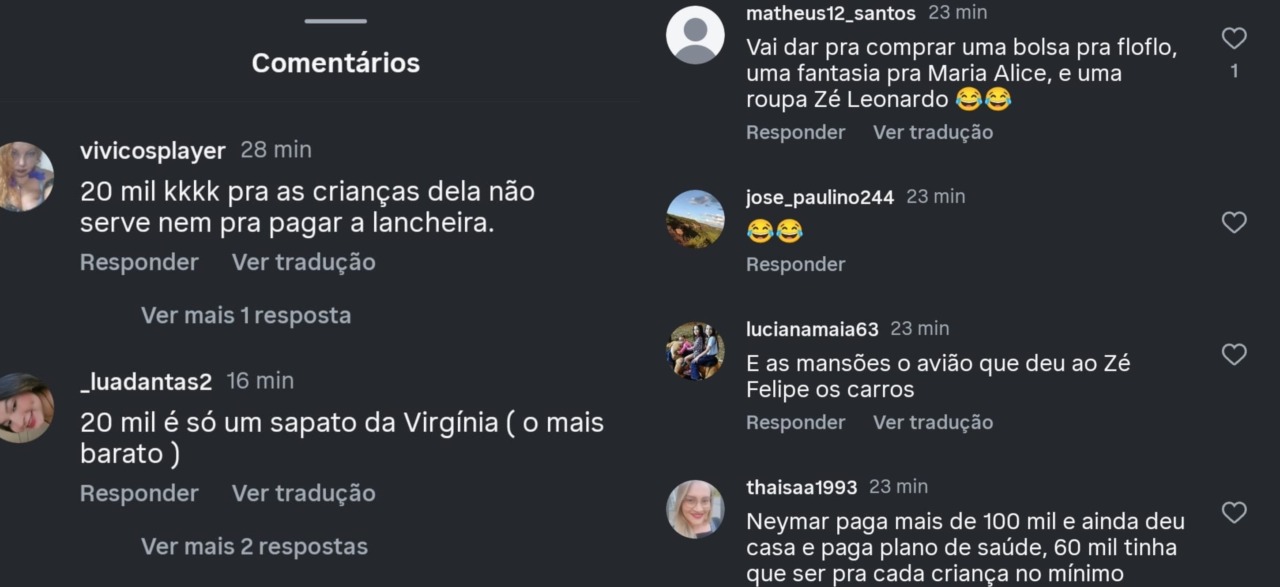Tap Responder under _luadantas2's comment
This screenshot has width=1280, height=587.
point(139,493)
